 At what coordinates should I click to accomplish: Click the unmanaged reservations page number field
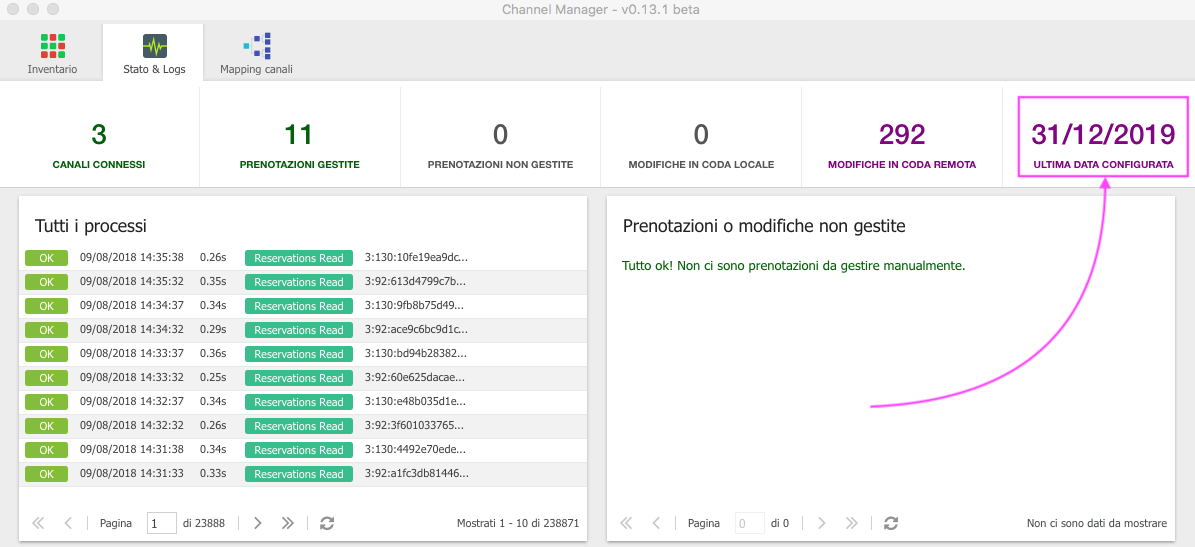click(x=750, y=523)
